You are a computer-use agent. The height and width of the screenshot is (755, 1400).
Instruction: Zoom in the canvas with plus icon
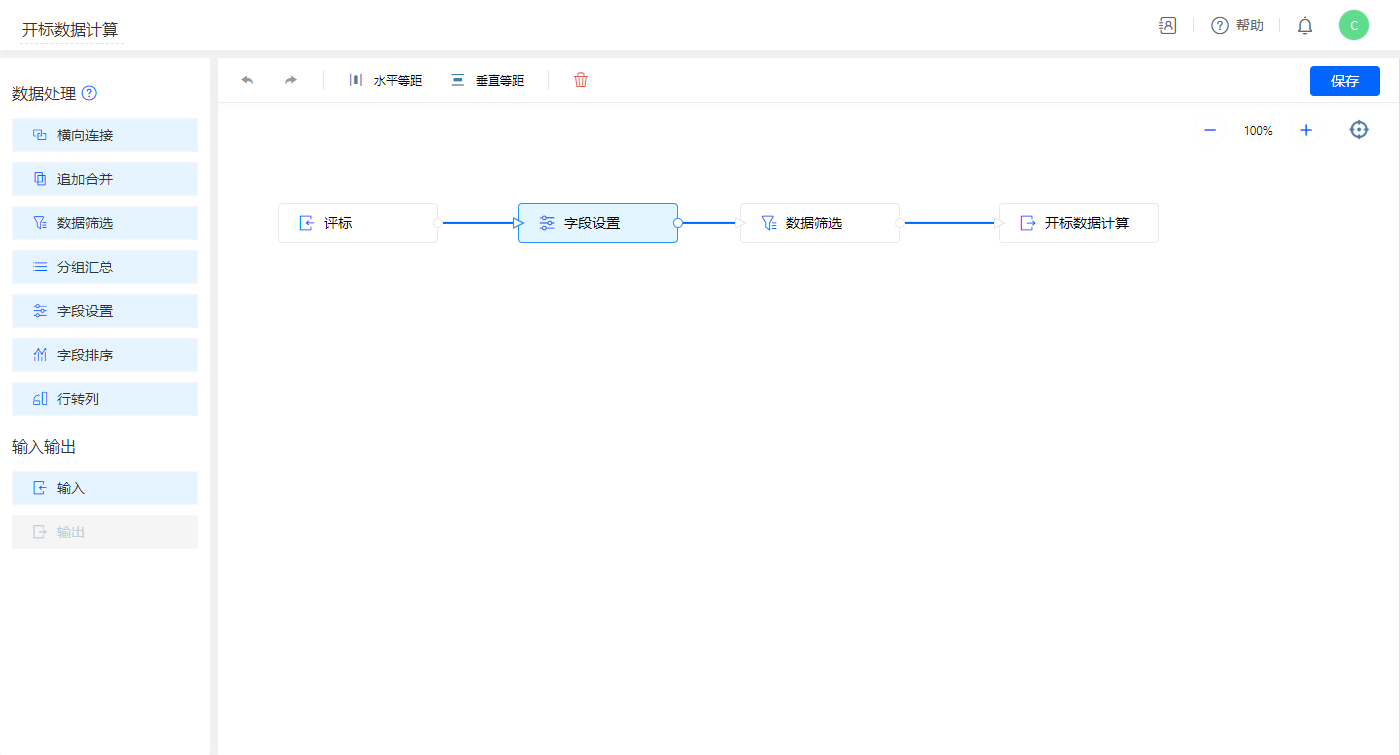coord(1305,130)
